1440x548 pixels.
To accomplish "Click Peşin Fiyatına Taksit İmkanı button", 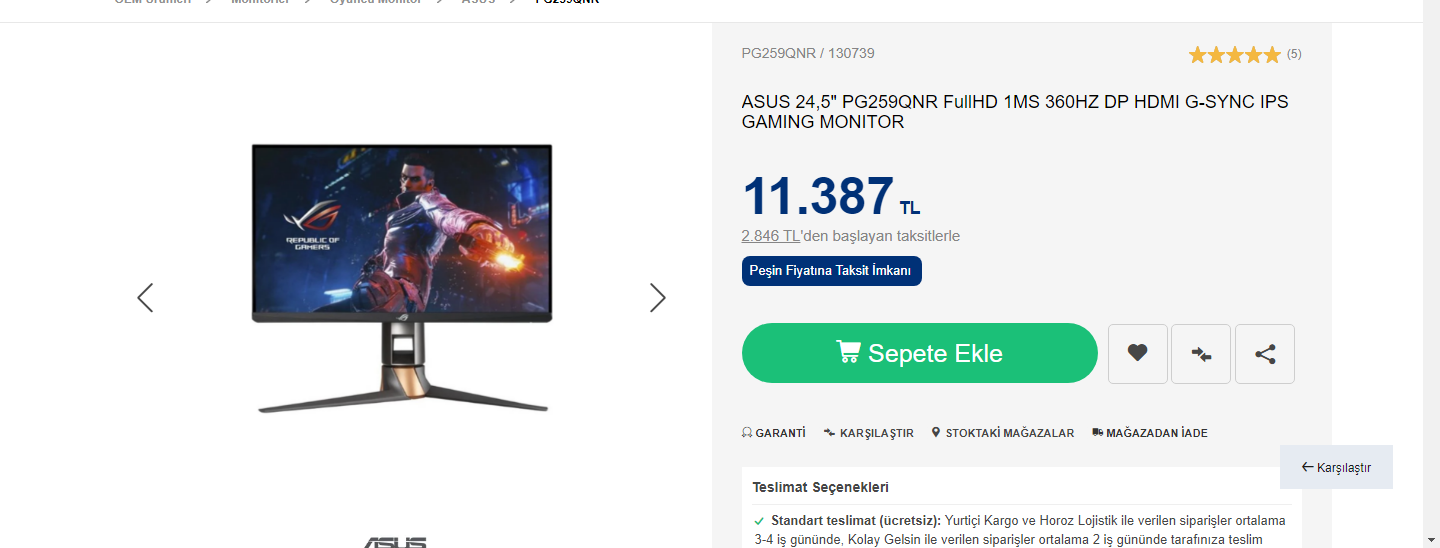I will click(x=831, y=271).
